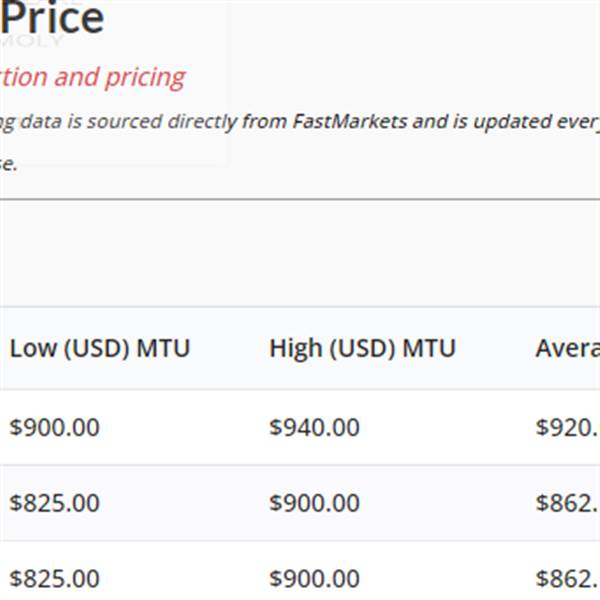Select the third row's $900.00 high price

coord(314,578)
